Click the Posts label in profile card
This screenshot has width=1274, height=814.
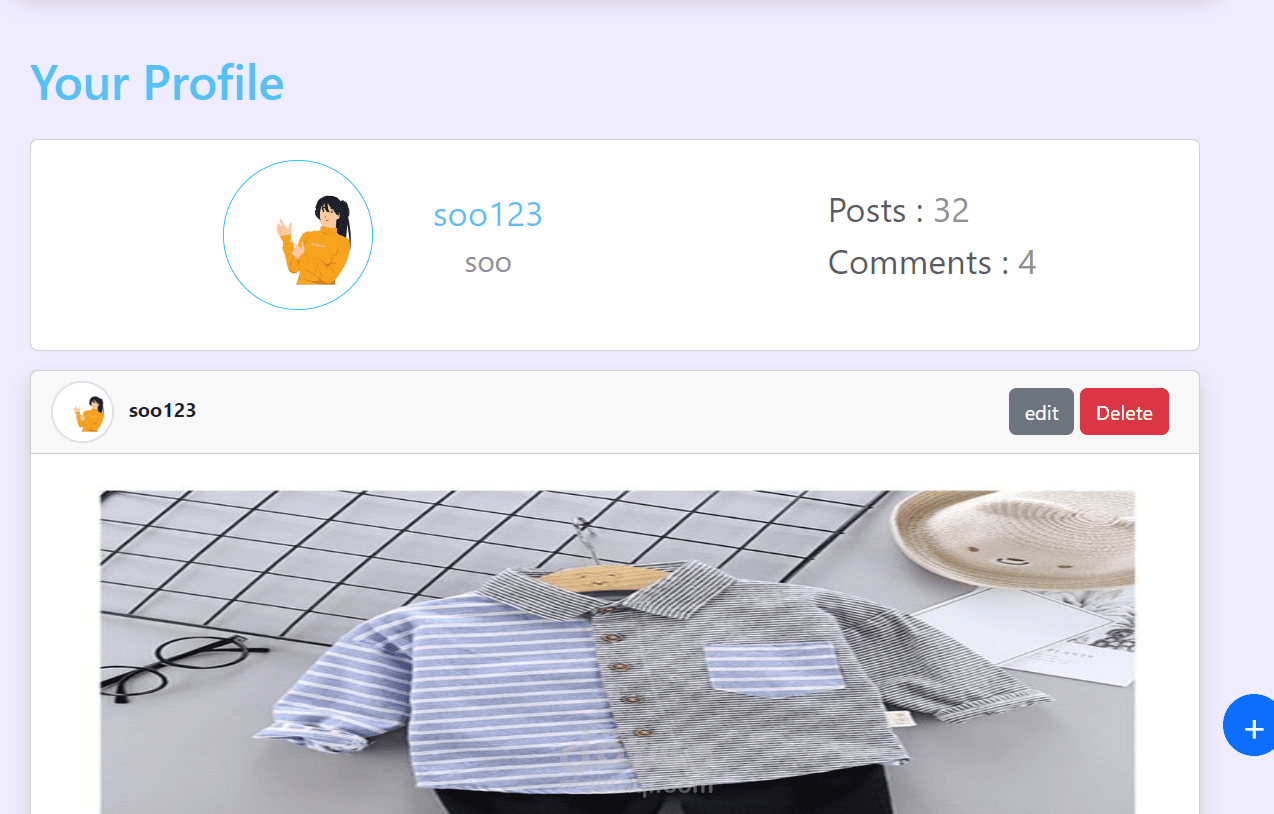click(x=867, y=211)
